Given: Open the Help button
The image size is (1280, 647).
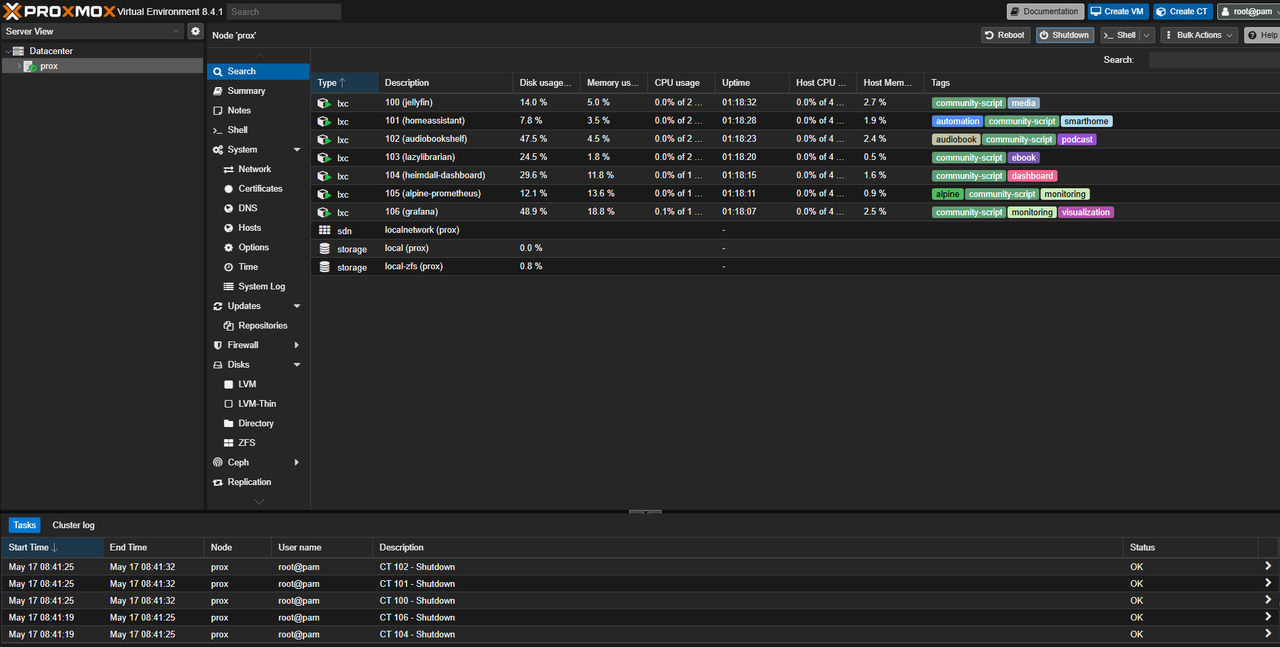Looking at the screenshot, I should click(x=1262, y=35).
